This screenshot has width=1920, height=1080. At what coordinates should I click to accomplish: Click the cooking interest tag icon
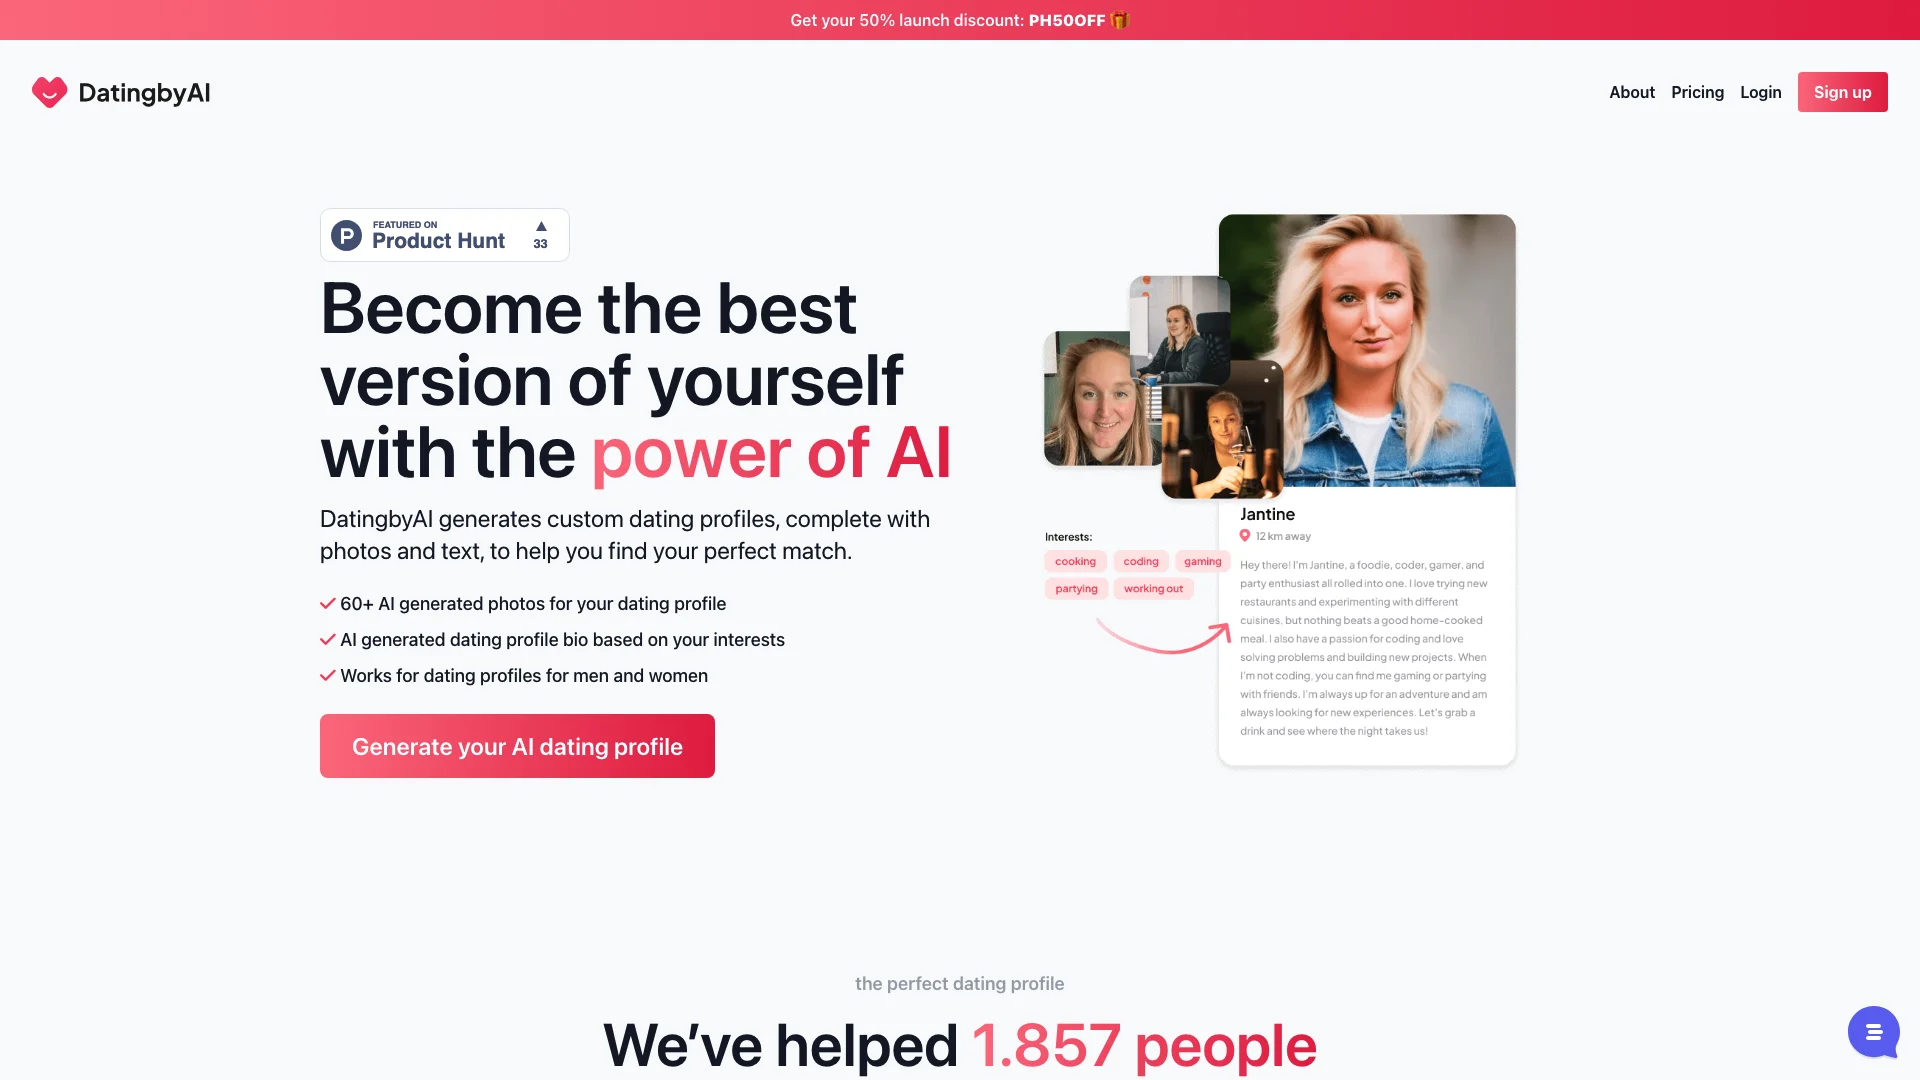[x=1075, y=560]
